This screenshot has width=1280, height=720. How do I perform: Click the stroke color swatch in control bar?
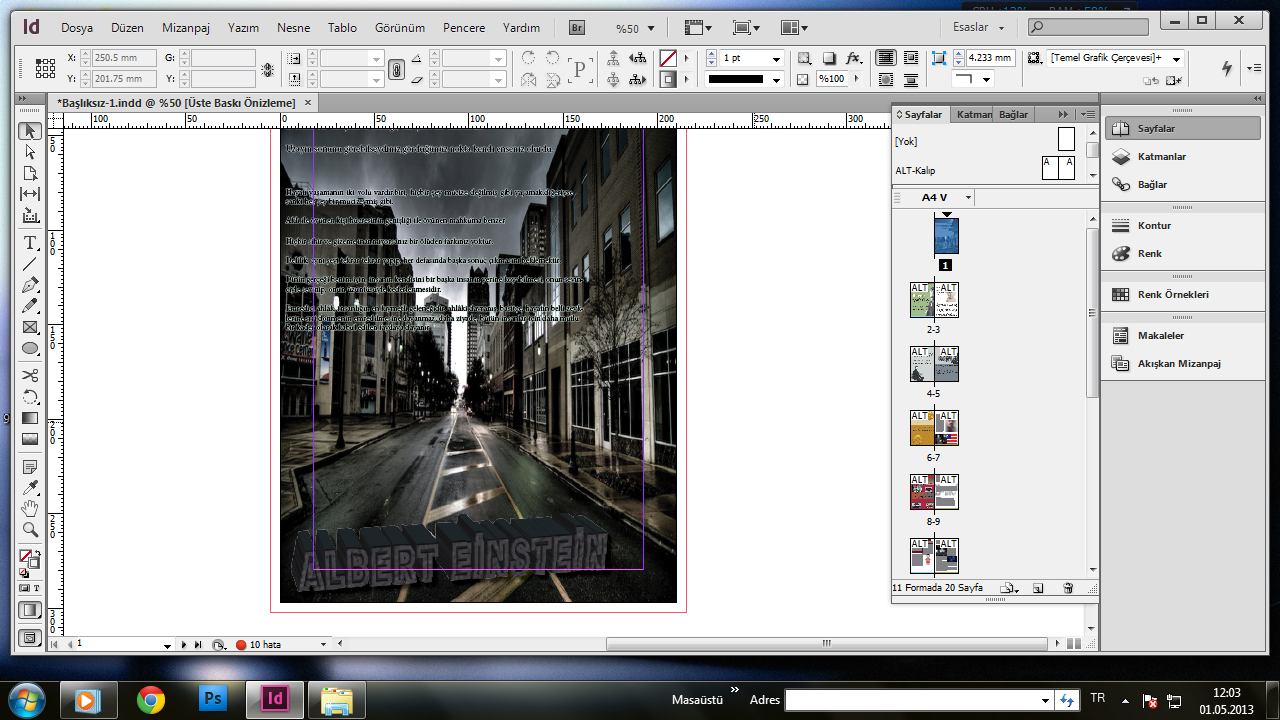(667, 80)
